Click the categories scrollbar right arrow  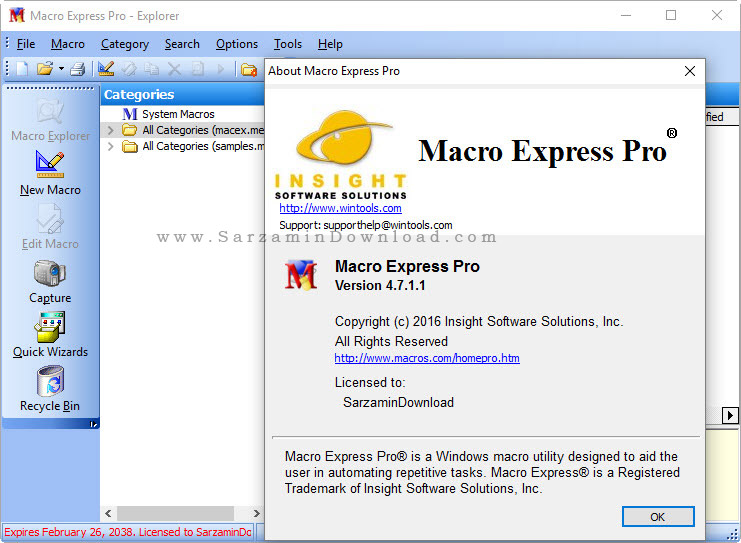tap(256, 513)
